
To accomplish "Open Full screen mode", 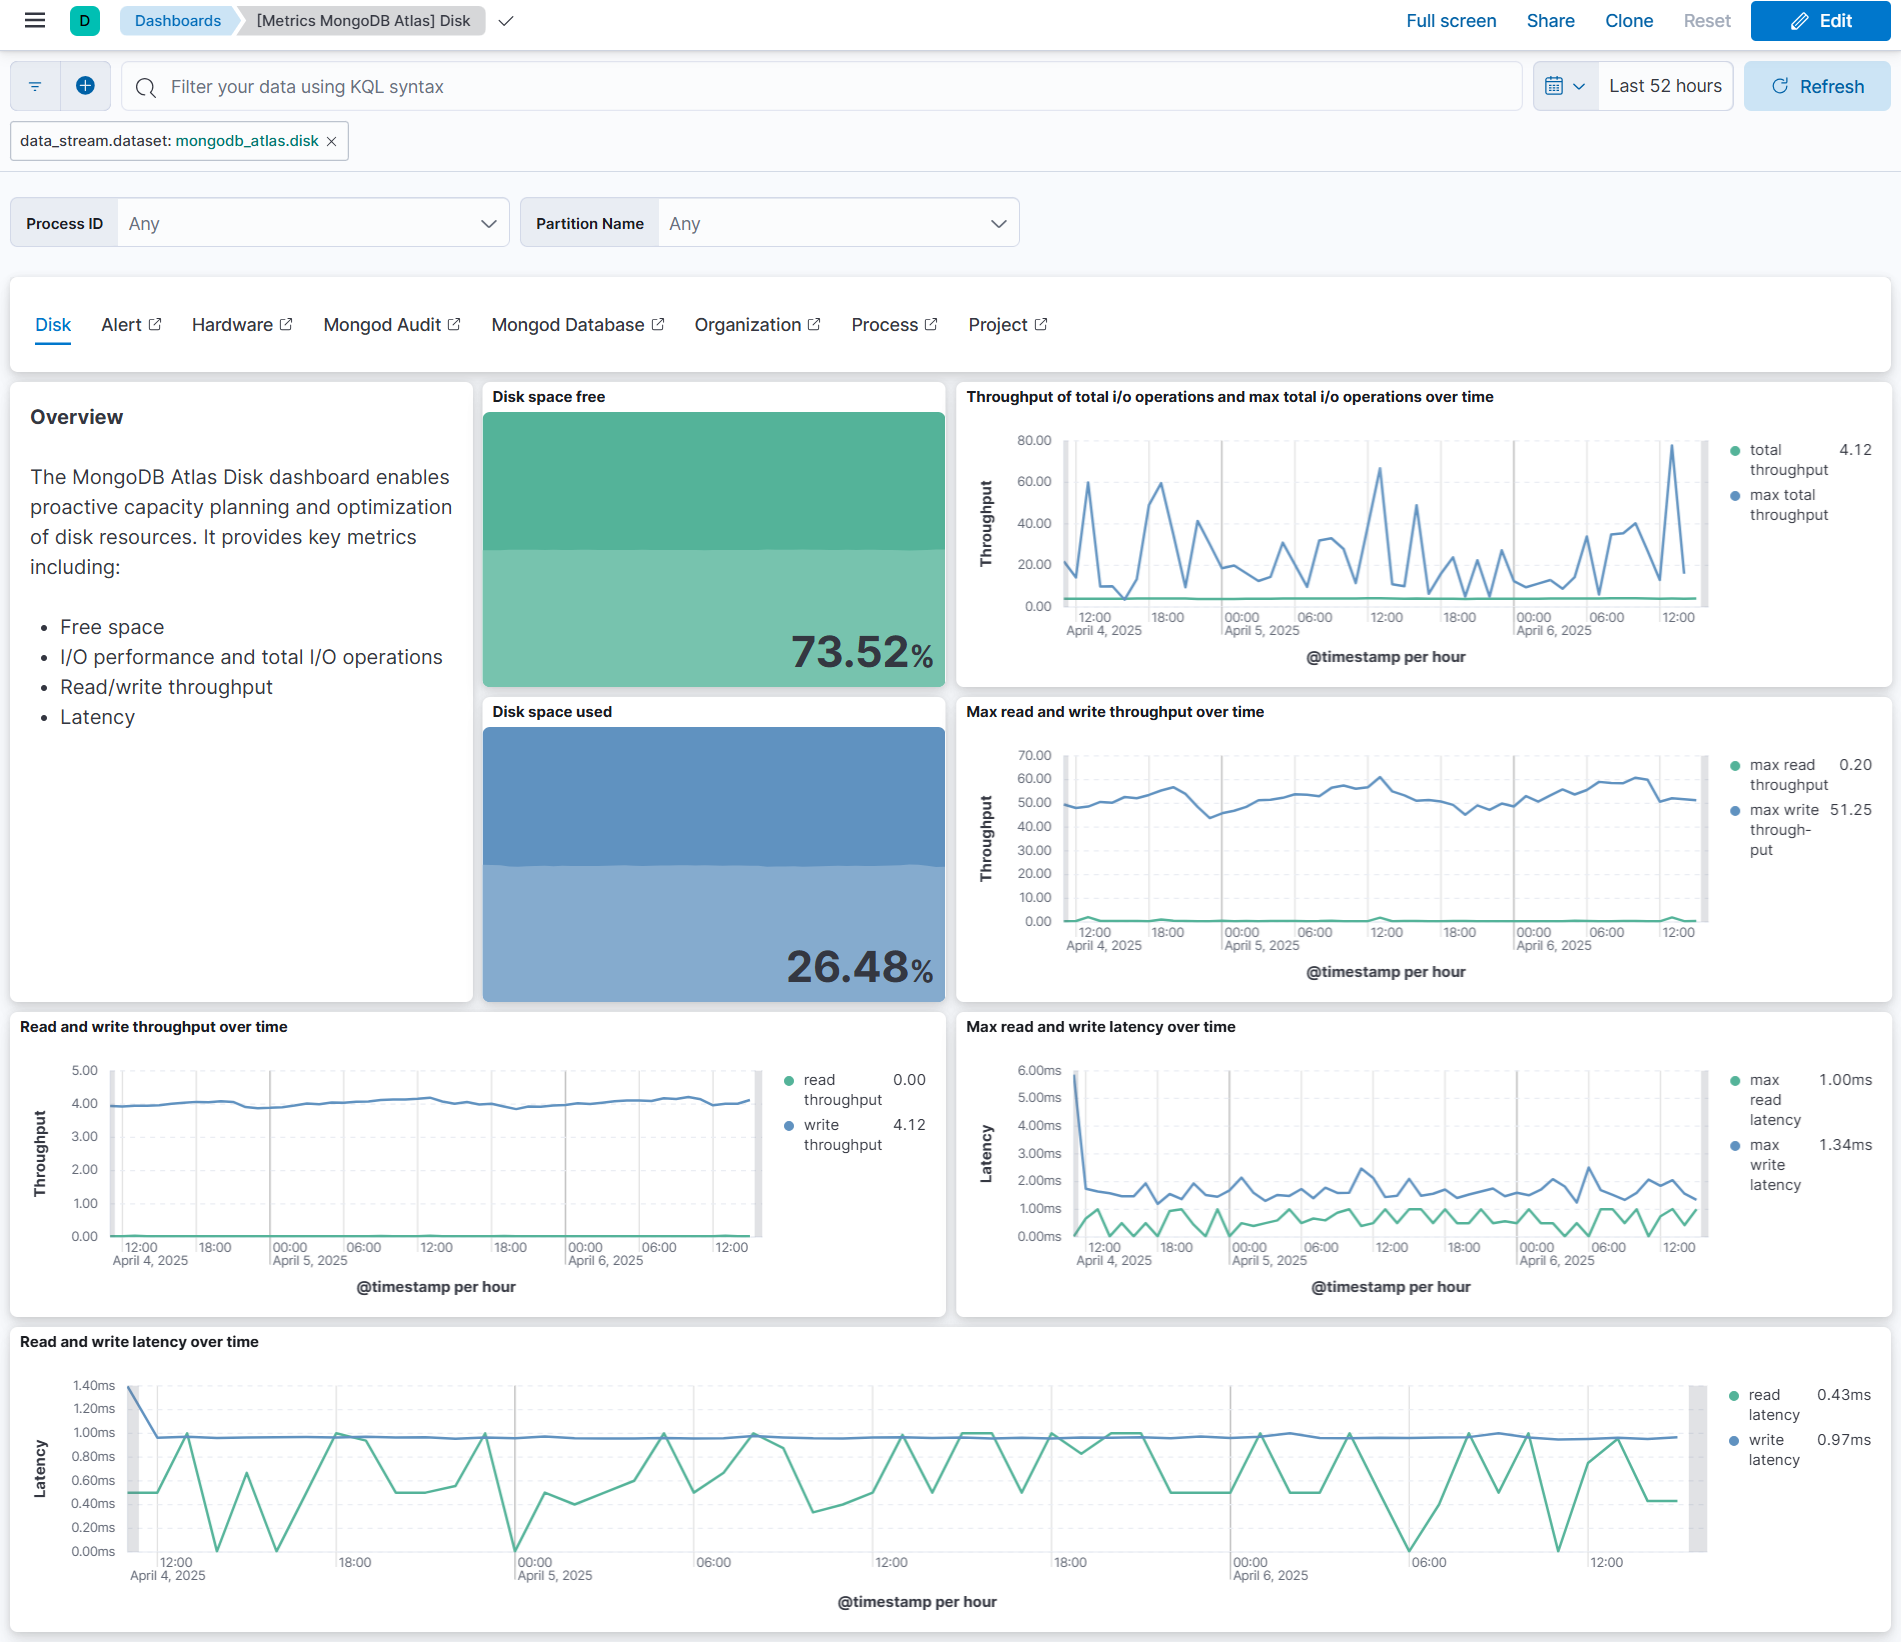I will pyautogui.click(x=1450, y=20).
